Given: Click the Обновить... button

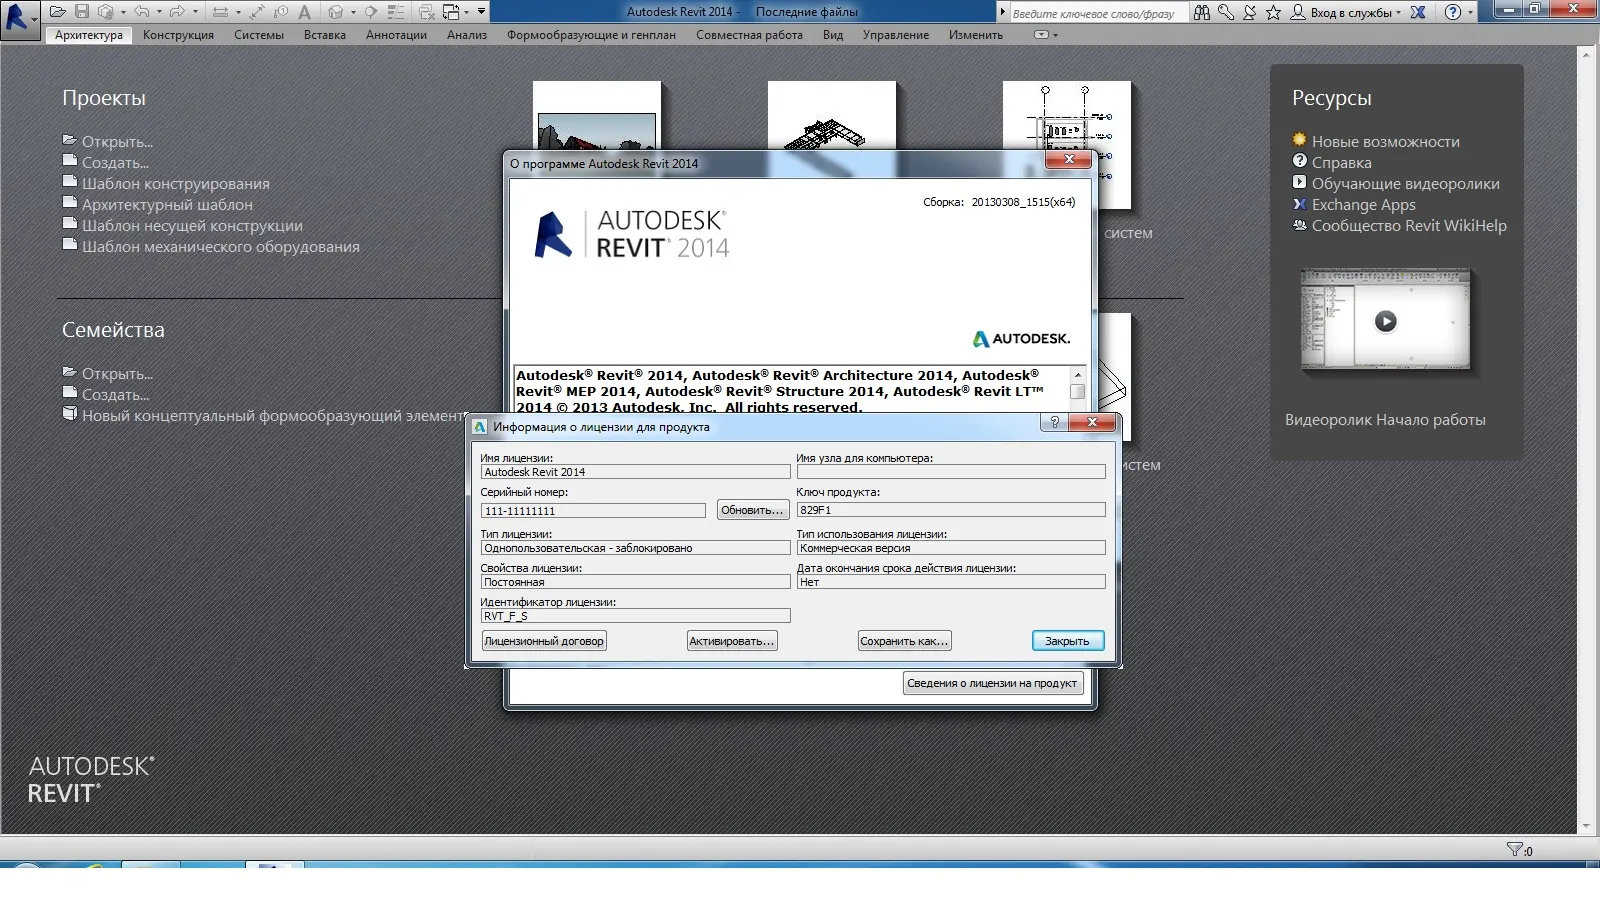Looking at the screenshot, I should (752, 510).
